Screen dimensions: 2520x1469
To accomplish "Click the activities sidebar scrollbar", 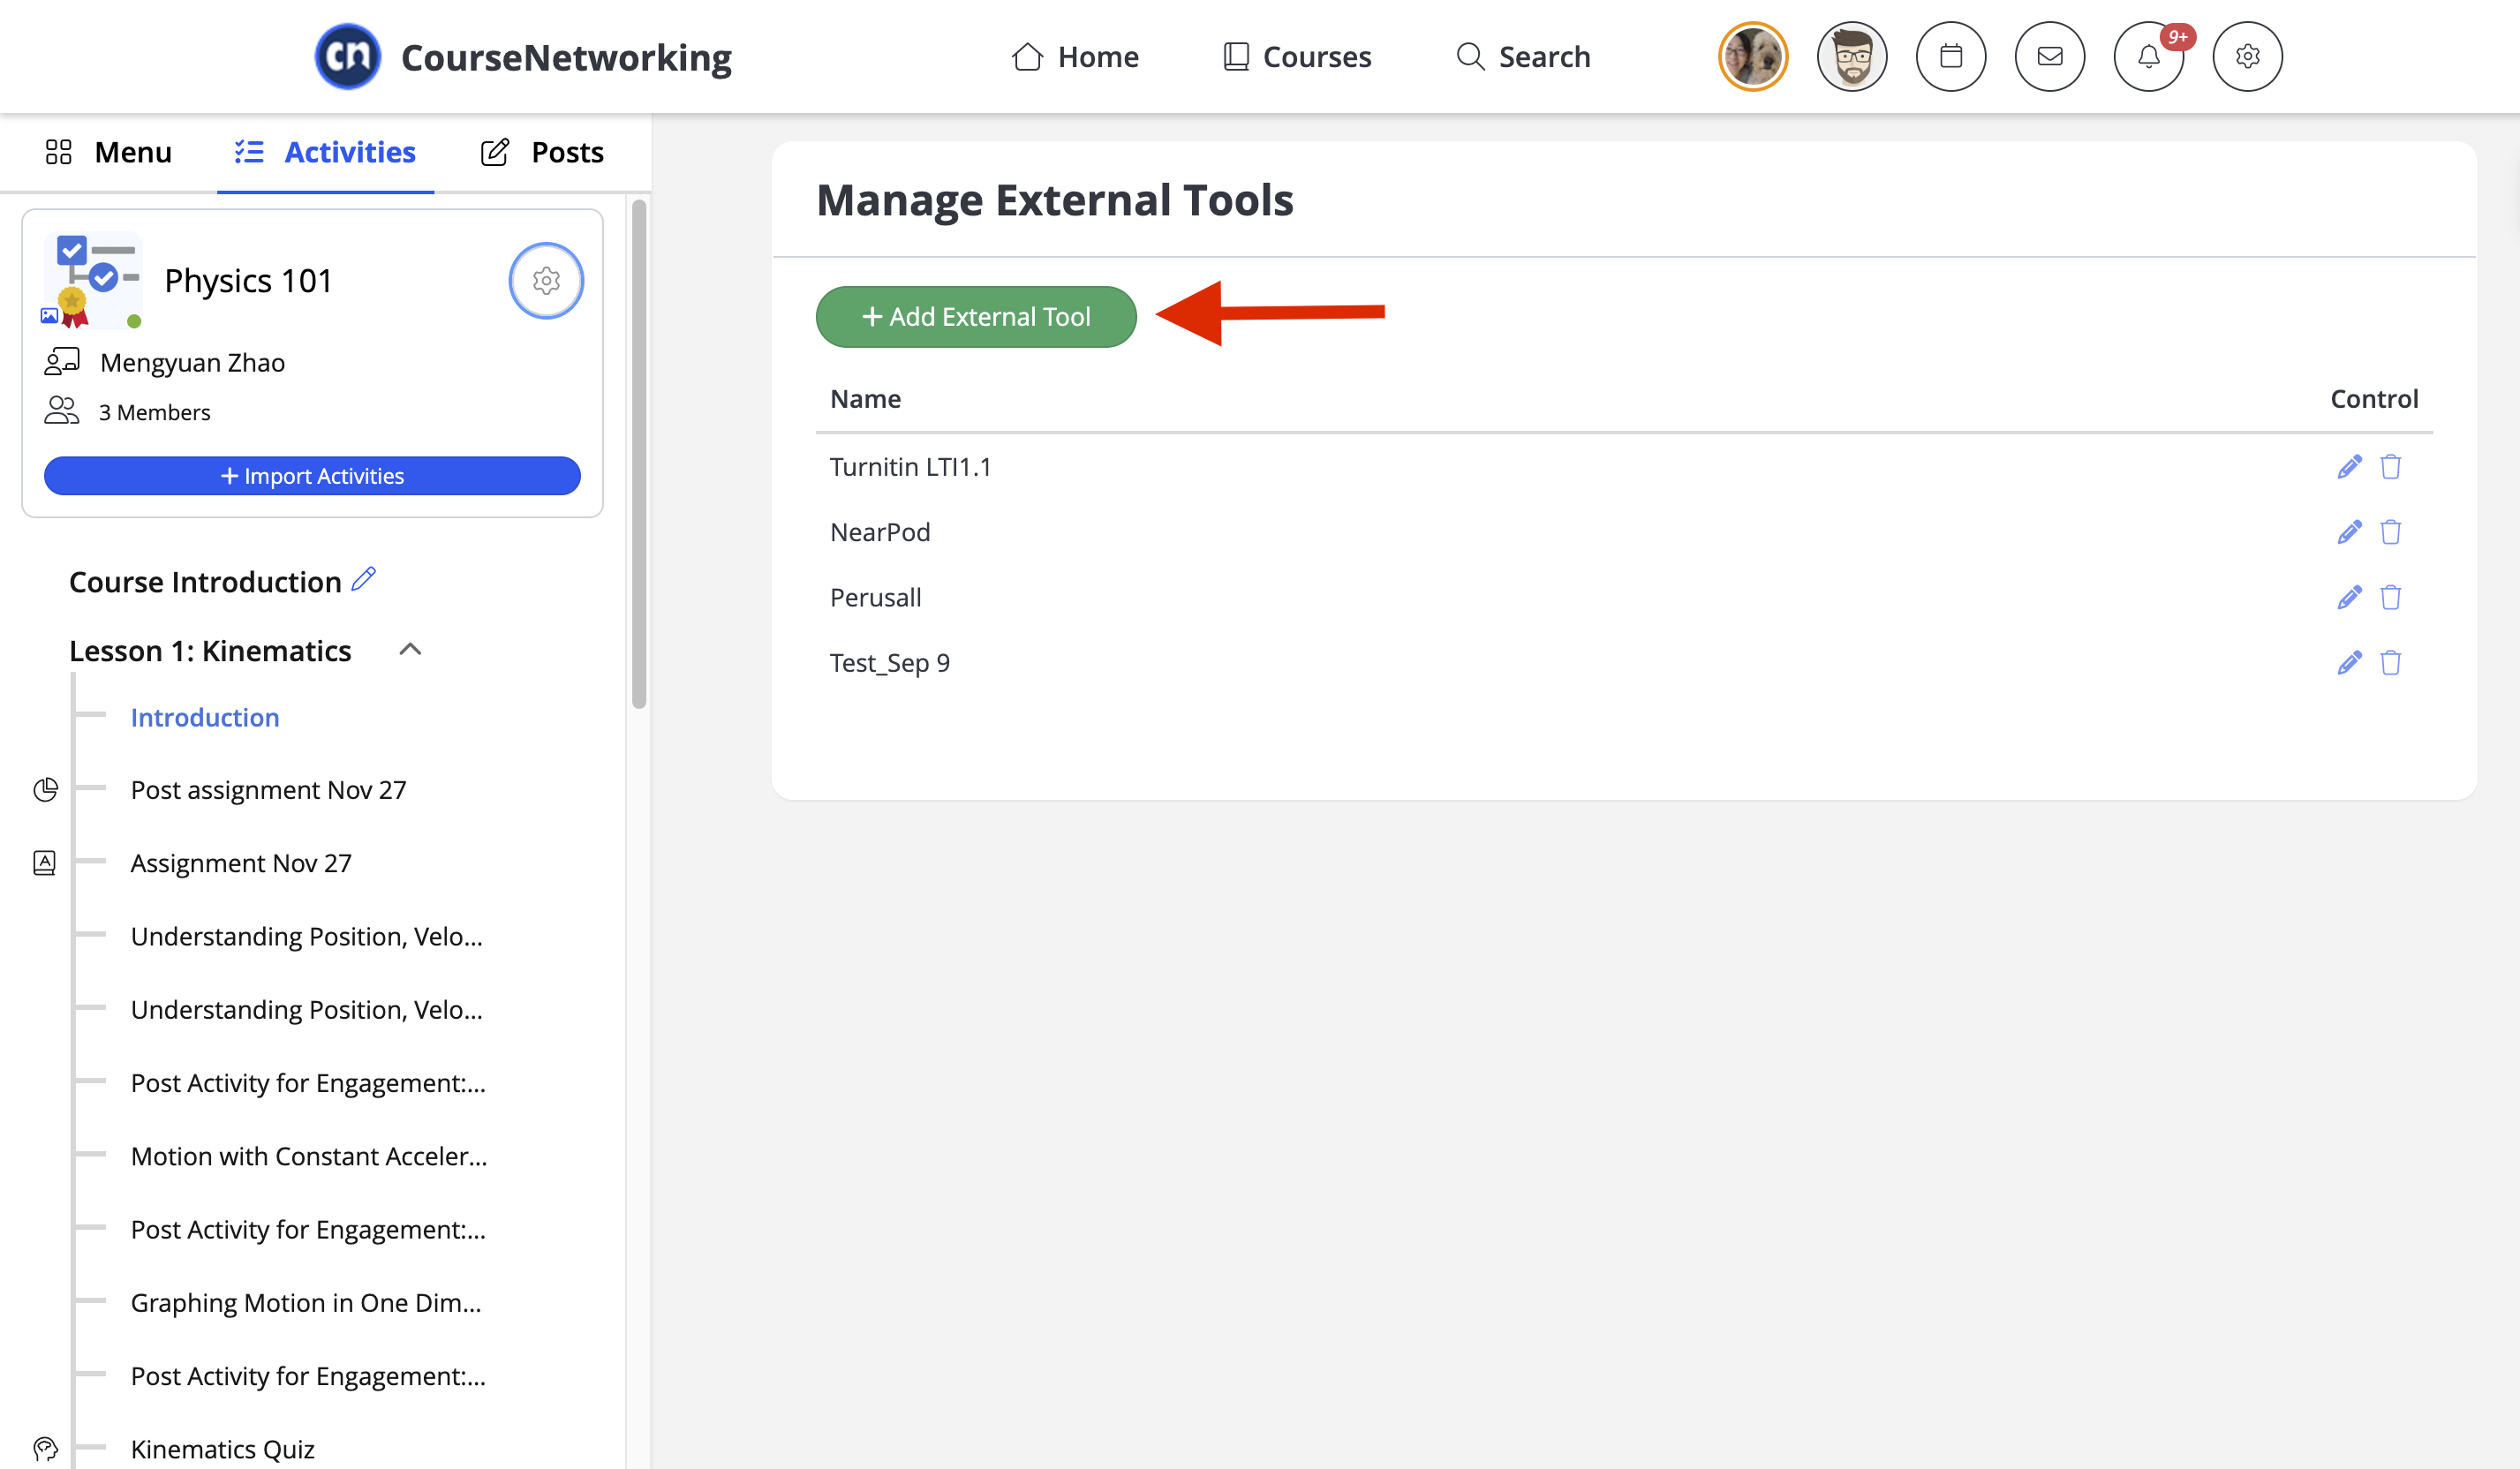I will 638,455.
